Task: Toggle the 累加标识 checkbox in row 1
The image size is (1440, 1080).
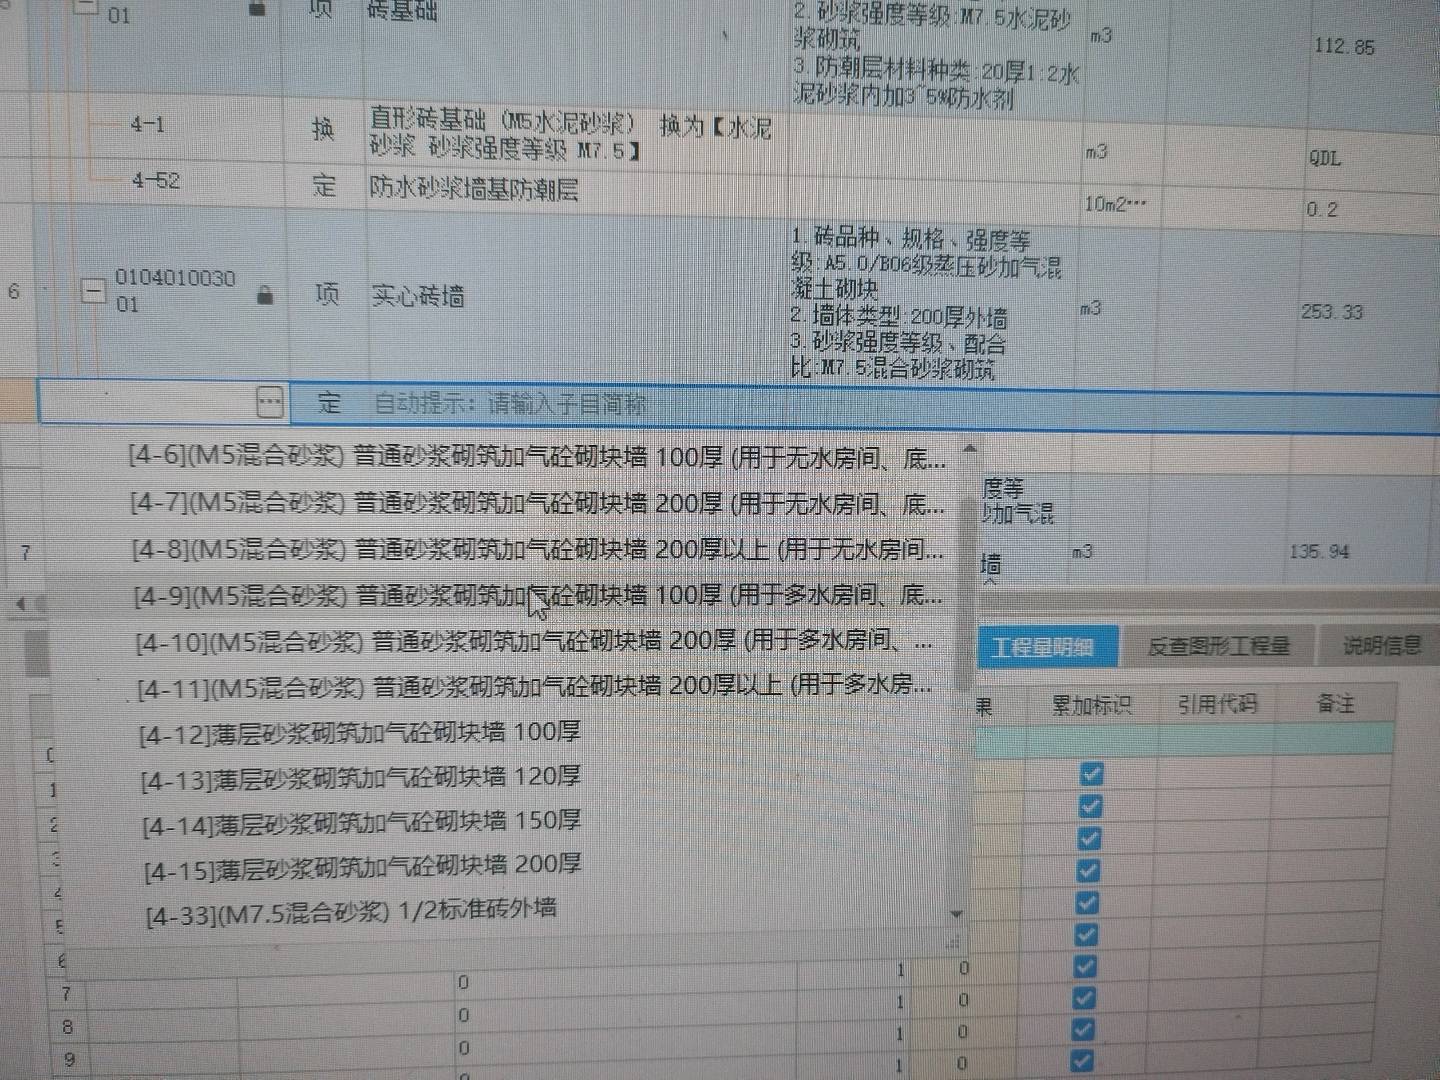Action: [1091, 774]
